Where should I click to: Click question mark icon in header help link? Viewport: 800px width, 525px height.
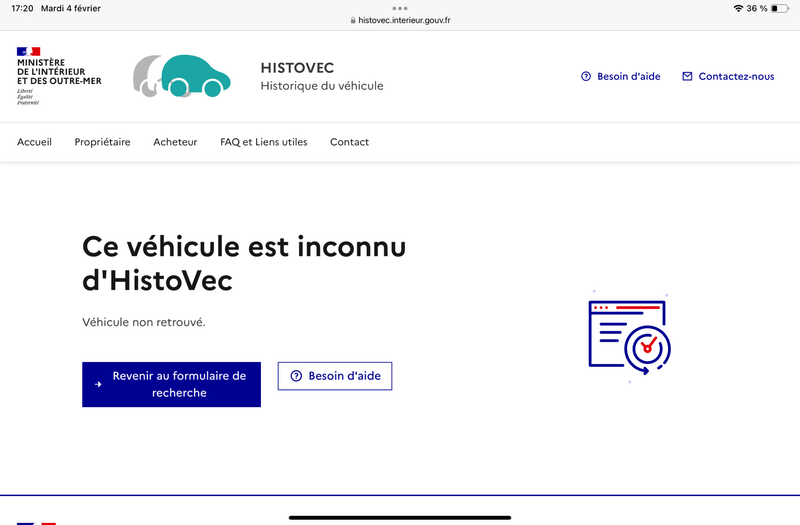tap(586, 77)
